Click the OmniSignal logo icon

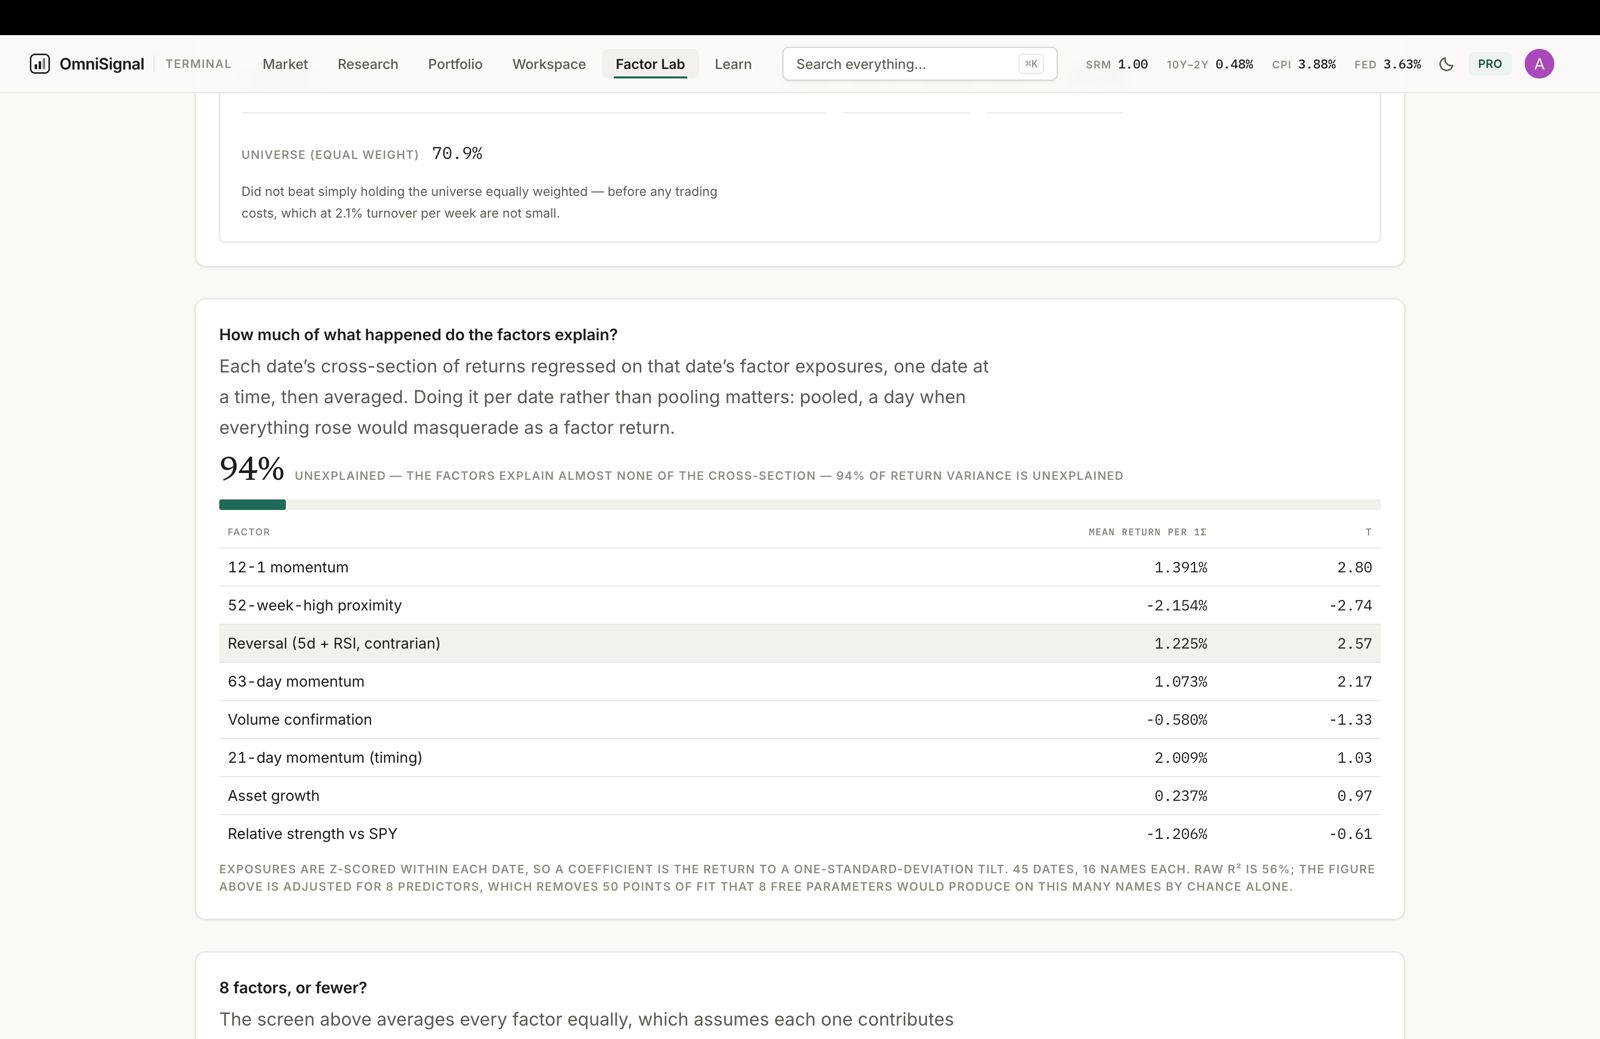pos(40,64)
